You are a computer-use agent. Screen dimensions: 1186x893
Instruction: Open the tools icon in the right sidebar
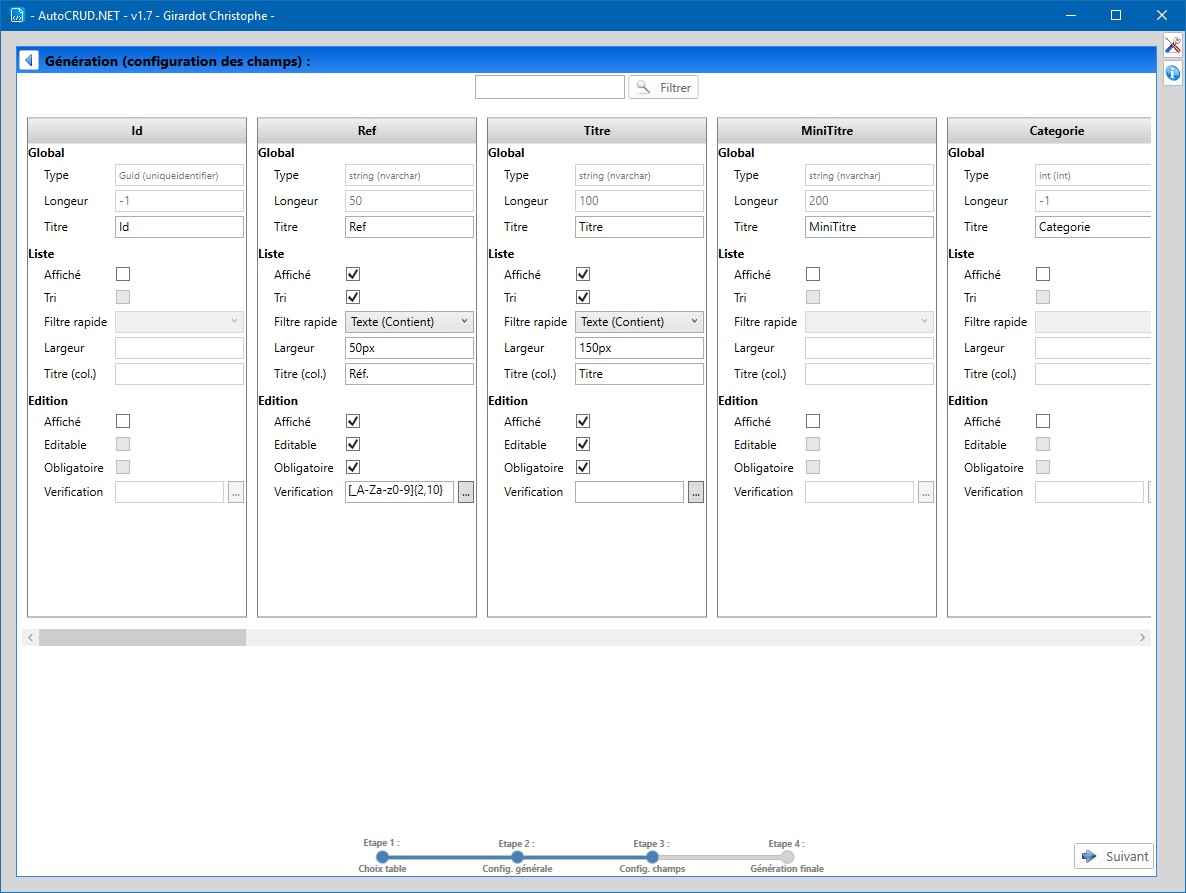1172,46
